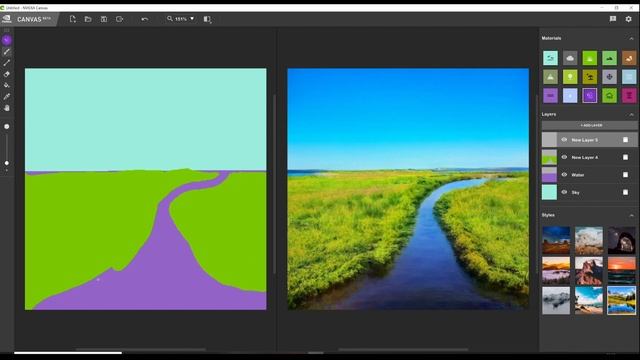Select the Brush tool in left toolbar
The image size is (640, 360).
tap(7, 52)
